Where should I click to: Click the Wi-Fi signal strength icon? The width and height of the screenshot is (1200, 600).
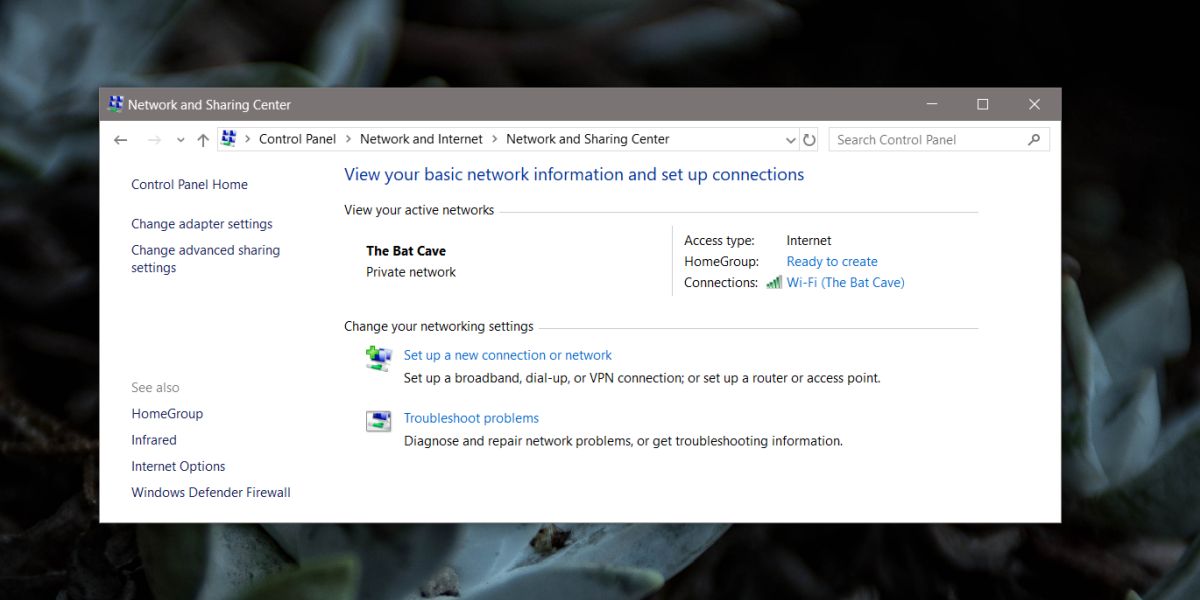click(774, 283)
